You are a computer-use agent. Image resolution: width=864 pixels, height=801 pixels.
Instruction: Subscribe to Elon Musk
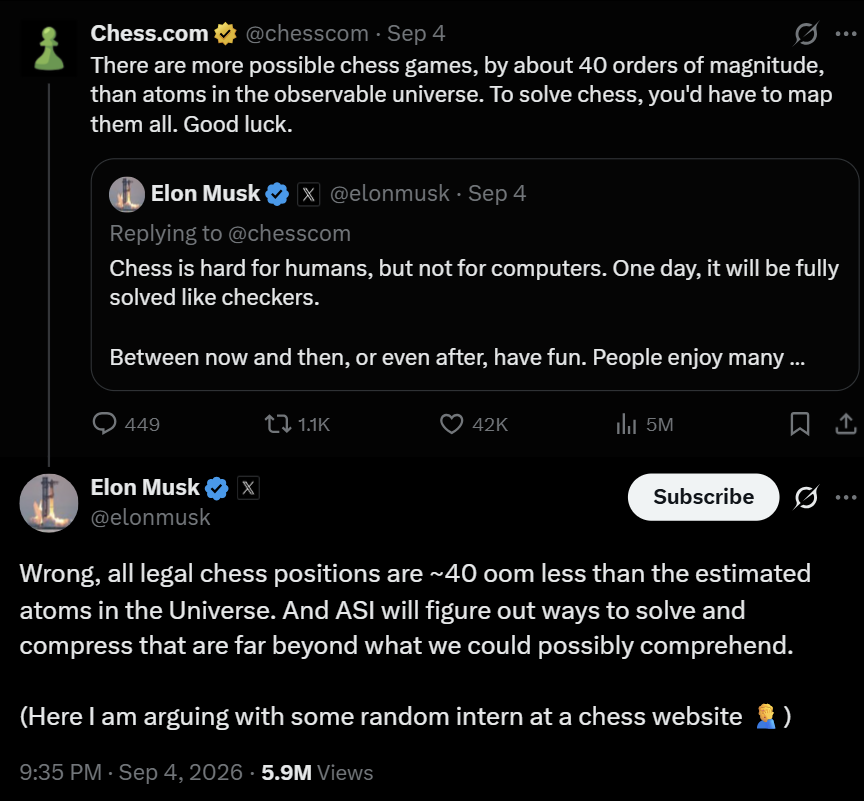(x=703, y=497)
